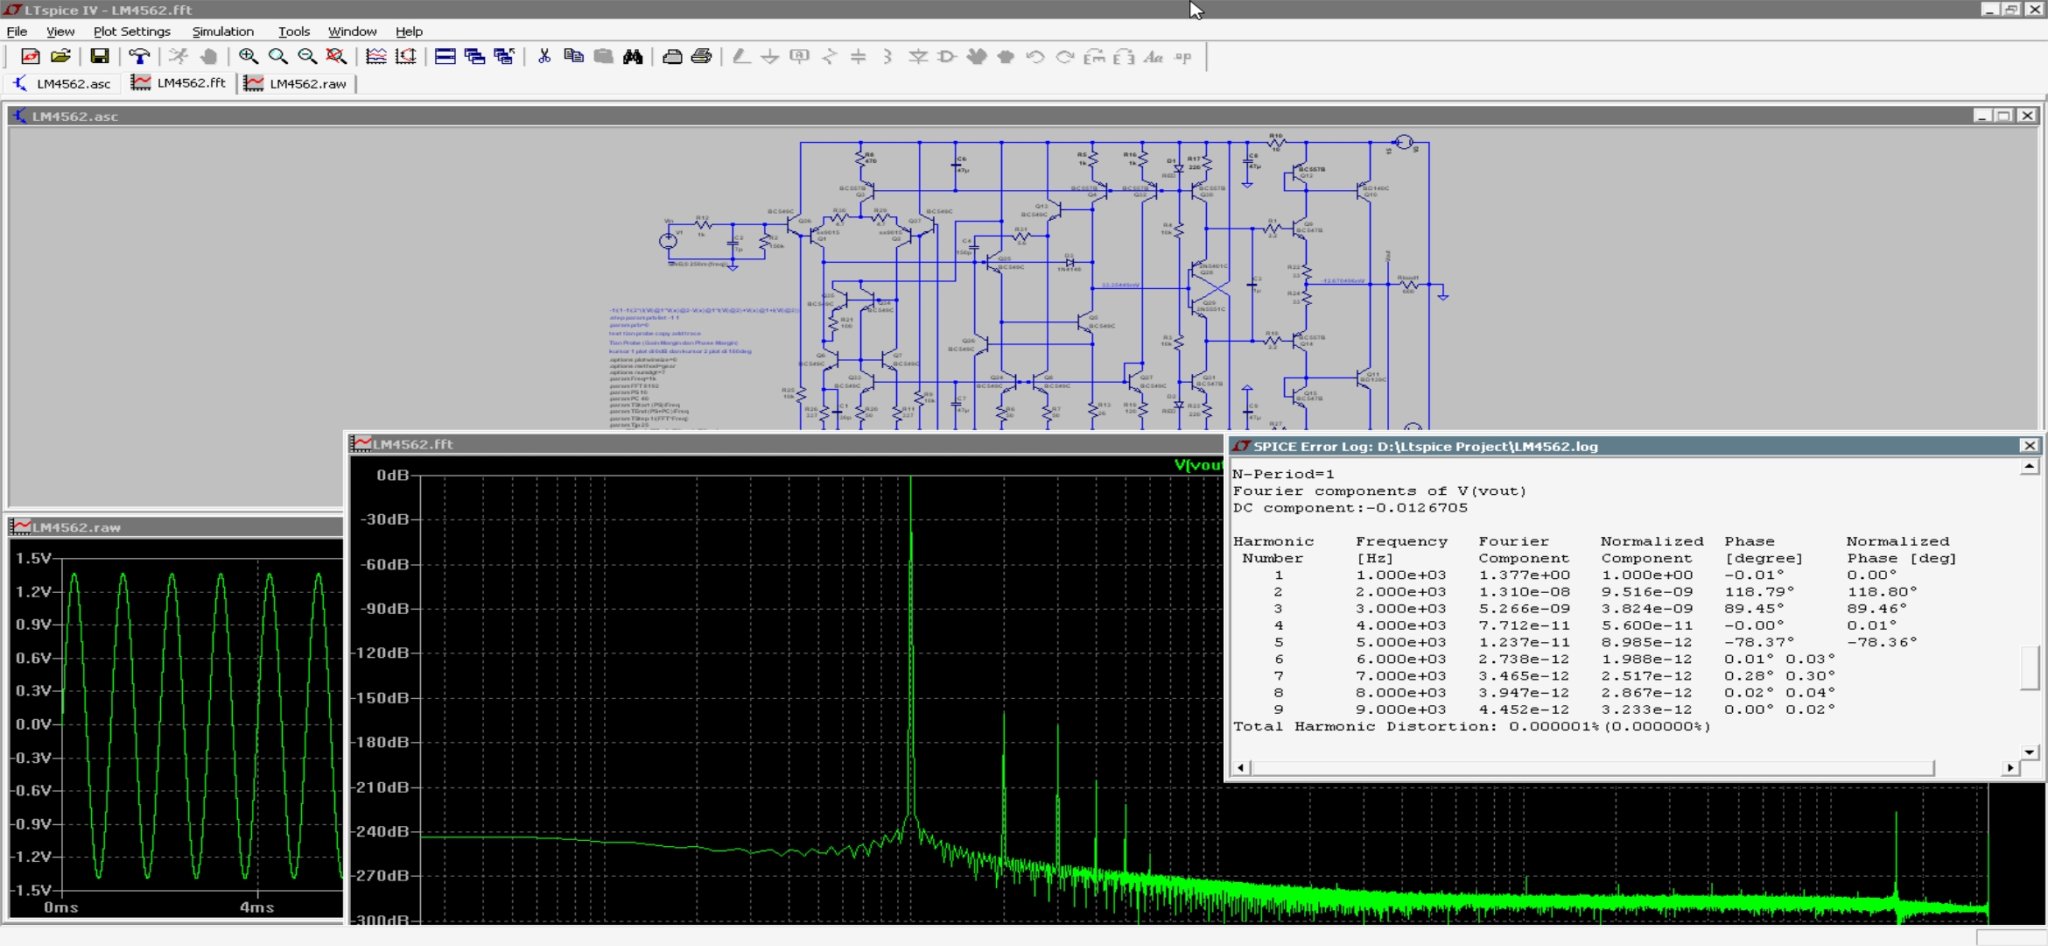Select the Capacitor tool
The width and height of the screenshot is (2048, 946).
(x=858, y=57)
